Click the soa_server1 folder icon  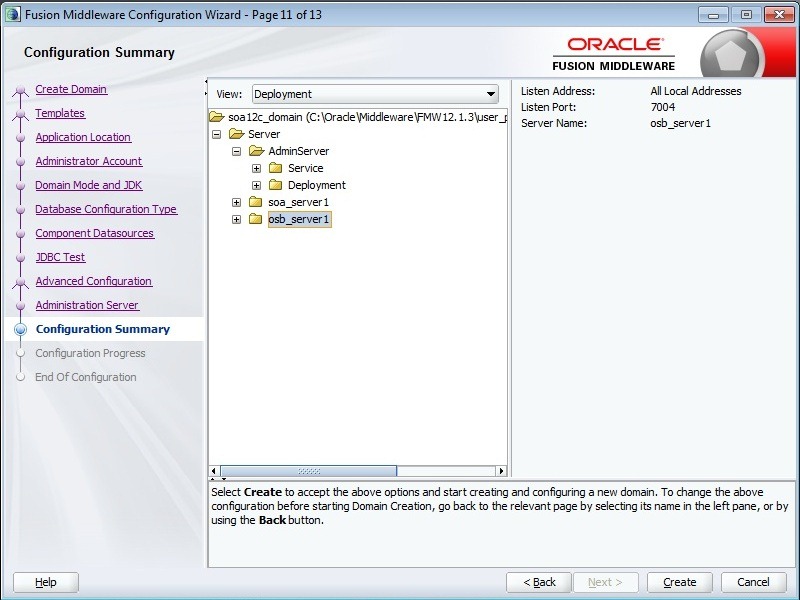[x=256, y=202]
